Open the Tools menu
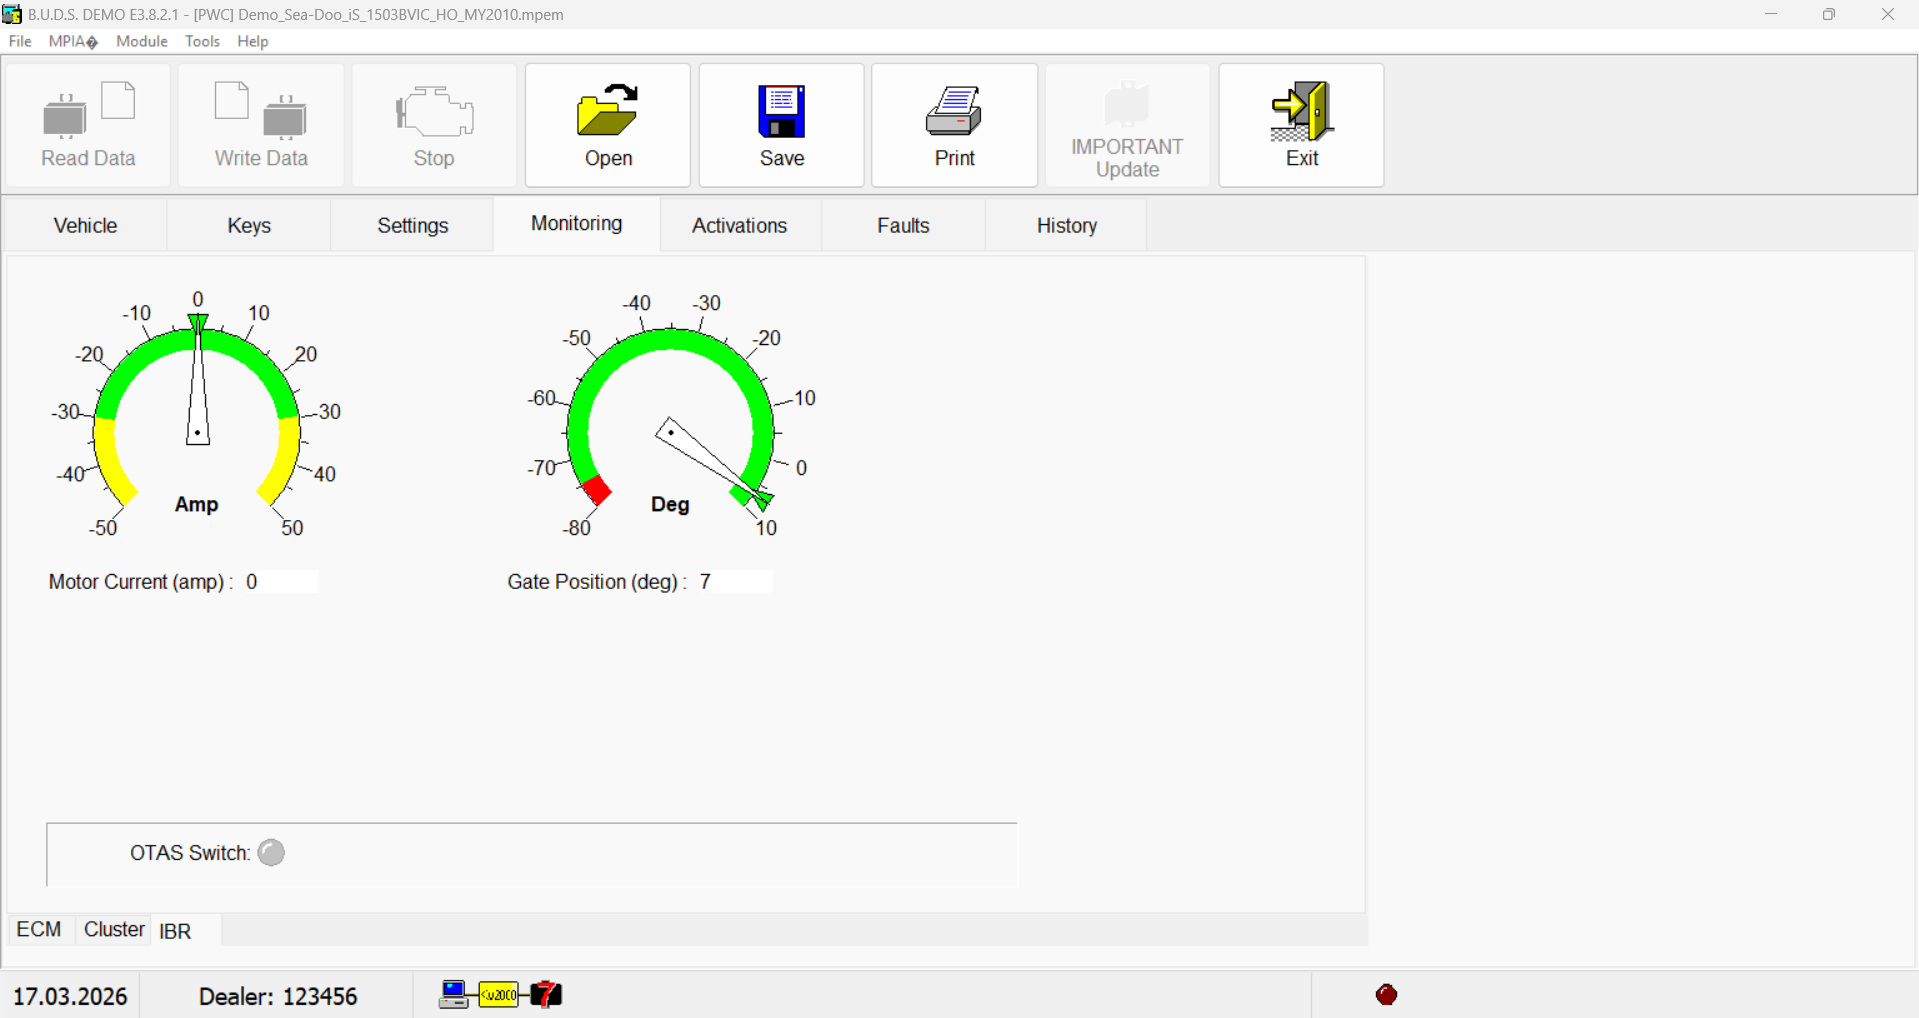1919x1018 pixels. [x=202, y=41]
